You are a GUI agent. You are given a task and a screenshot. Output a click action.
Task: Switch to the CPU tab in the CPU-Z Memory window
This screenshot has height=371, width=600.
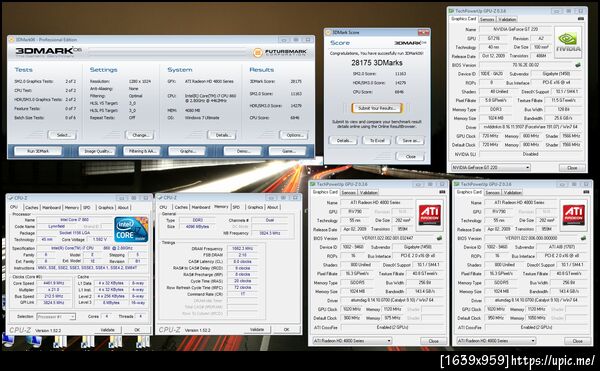[163, 207]
